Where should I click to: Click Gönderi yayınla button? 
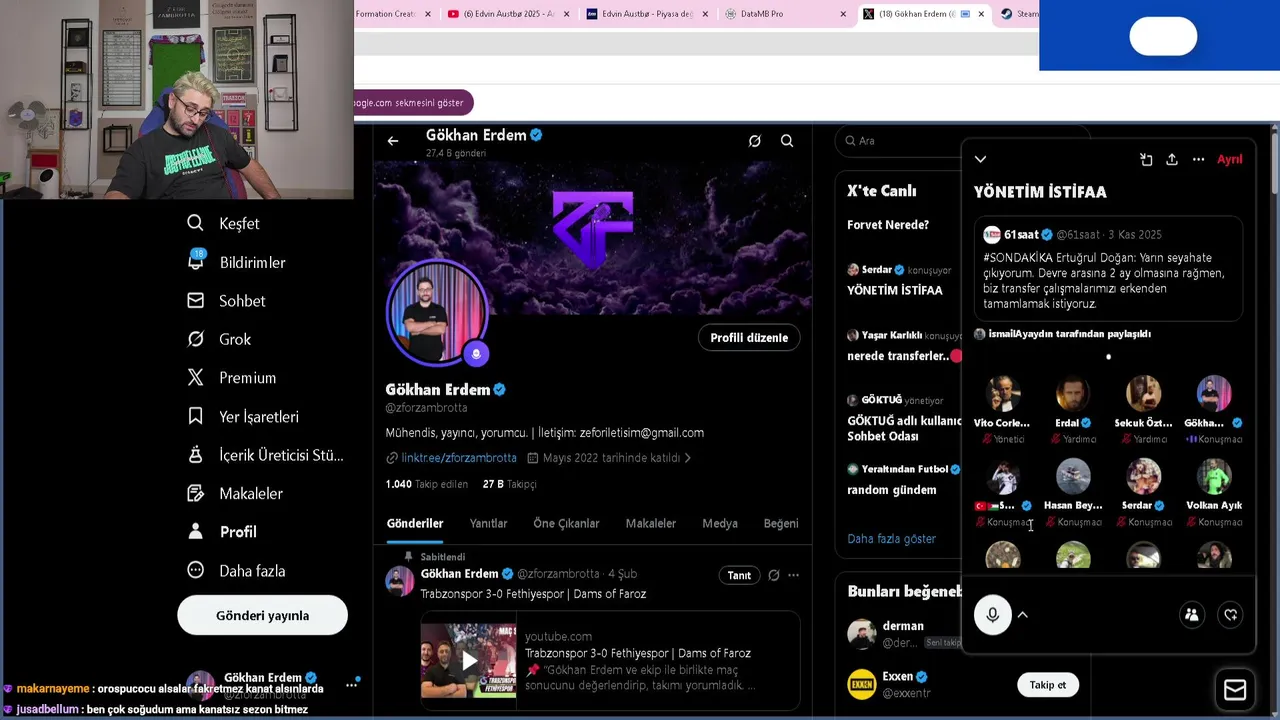click(262, 615)
